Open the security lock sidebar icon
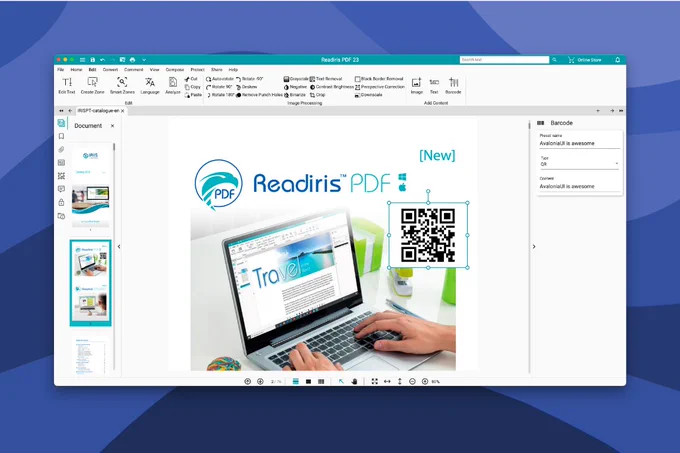The image size is (680, 453). [61, 202]
